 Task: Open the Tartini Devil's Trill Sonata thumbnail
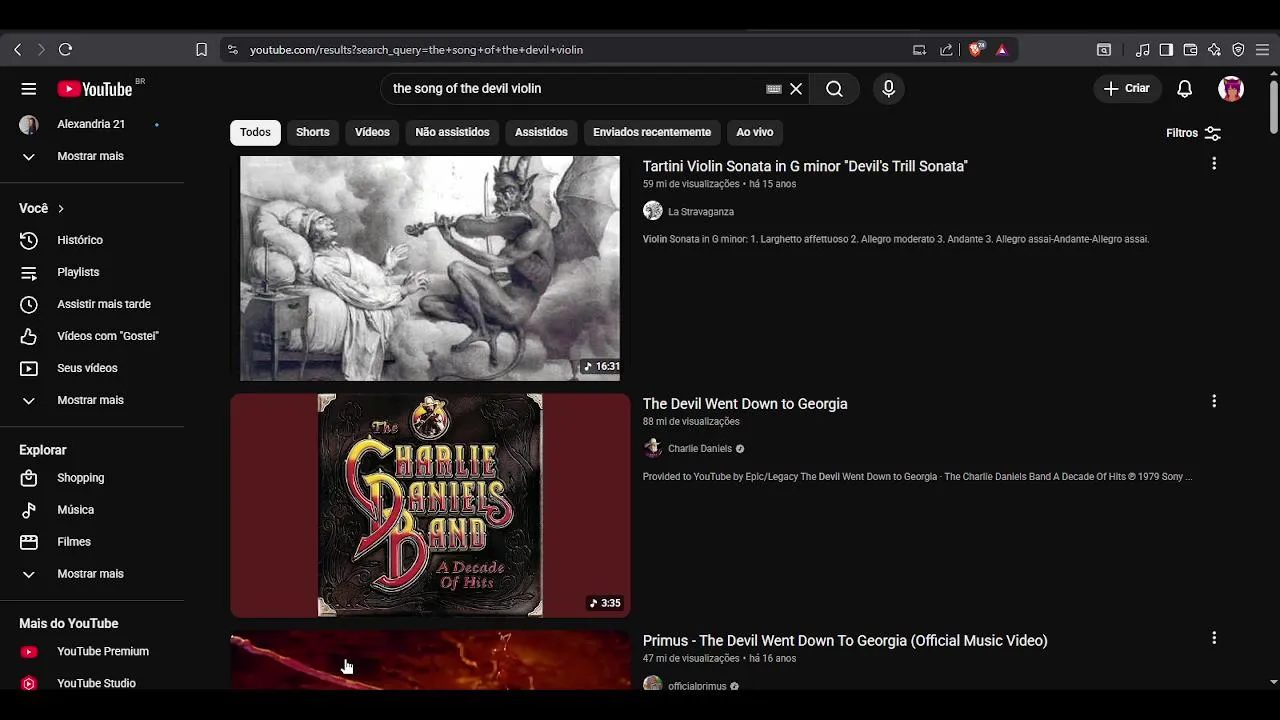tap(430, 268)
